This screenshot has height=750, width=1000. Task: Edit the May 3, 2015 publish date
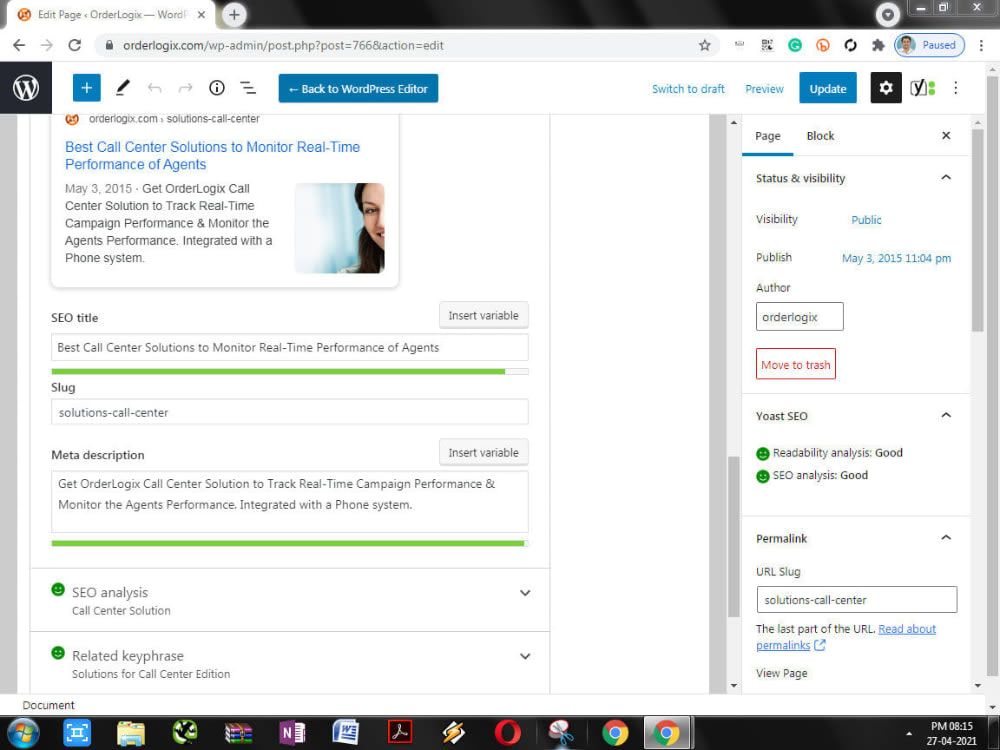896,258
